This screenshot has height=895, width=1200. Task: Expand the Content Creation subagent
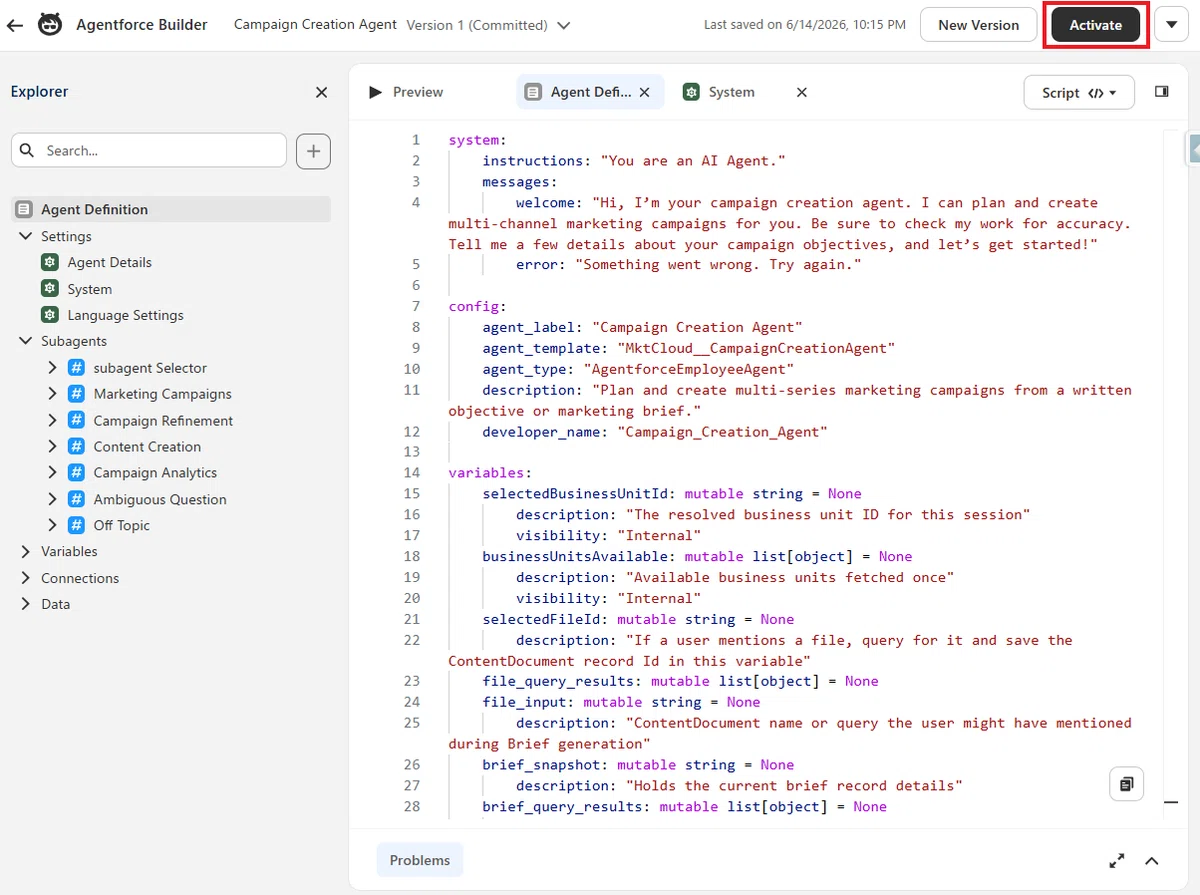(52, 446)
